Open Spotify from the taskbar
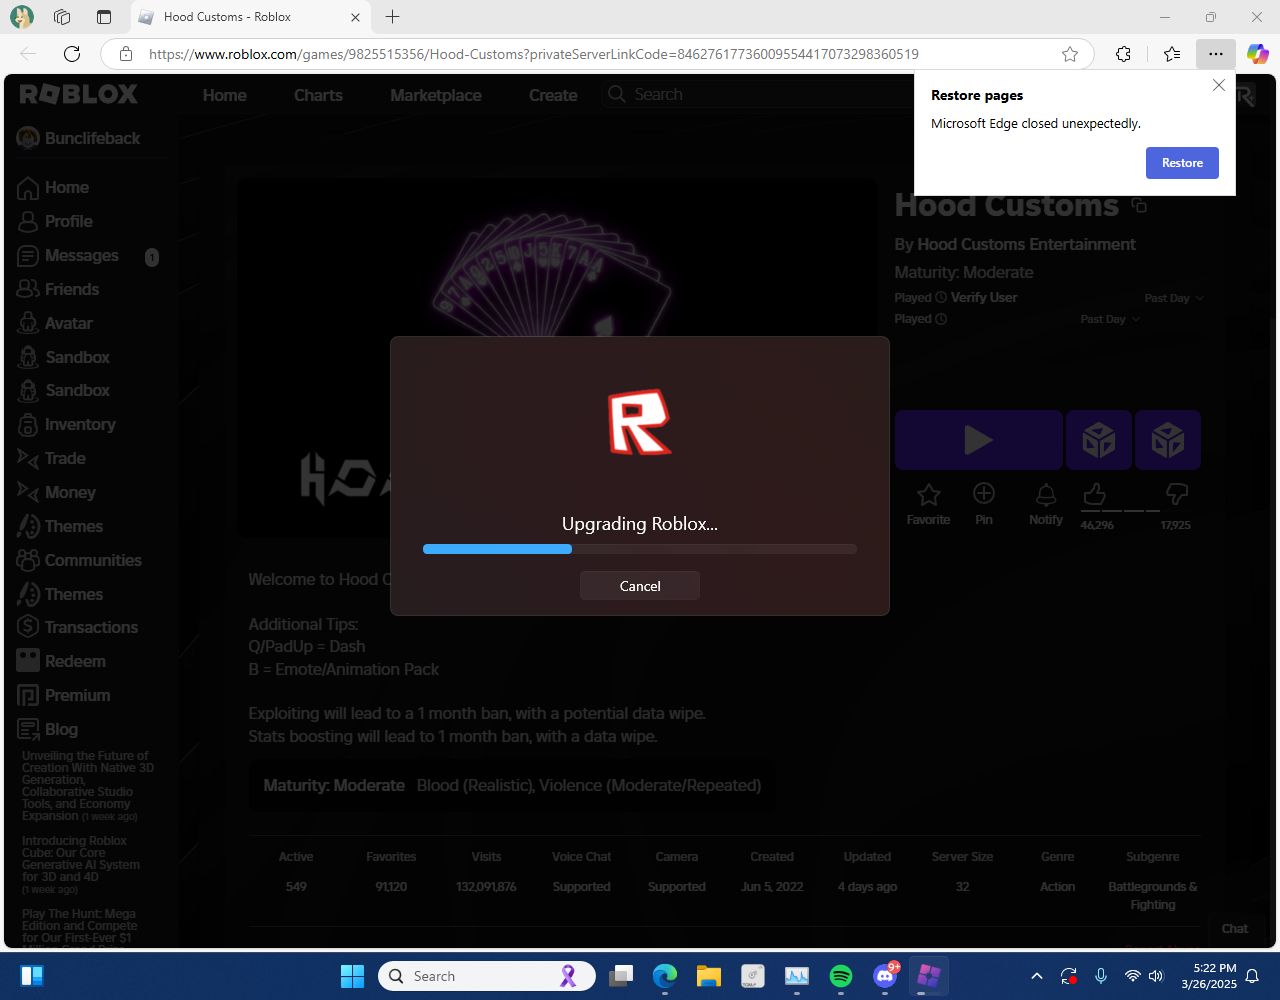The image size is (1280, 1000). 841,976
